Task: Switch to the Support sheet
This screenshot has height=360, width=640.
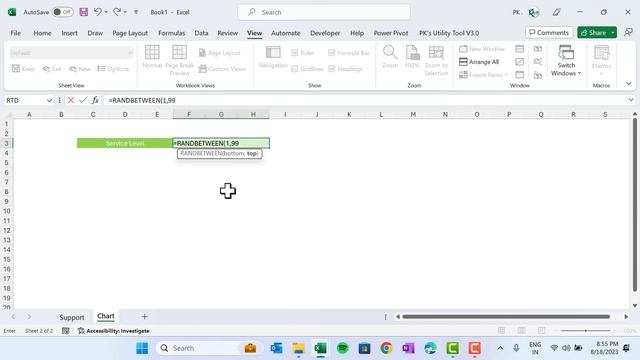Action: click(72, 317)
